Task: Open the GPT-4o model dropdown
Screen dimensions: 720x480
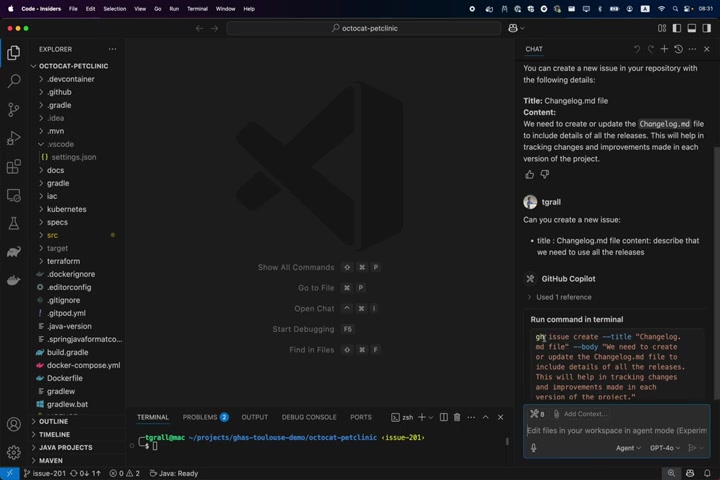Action: 665,448
